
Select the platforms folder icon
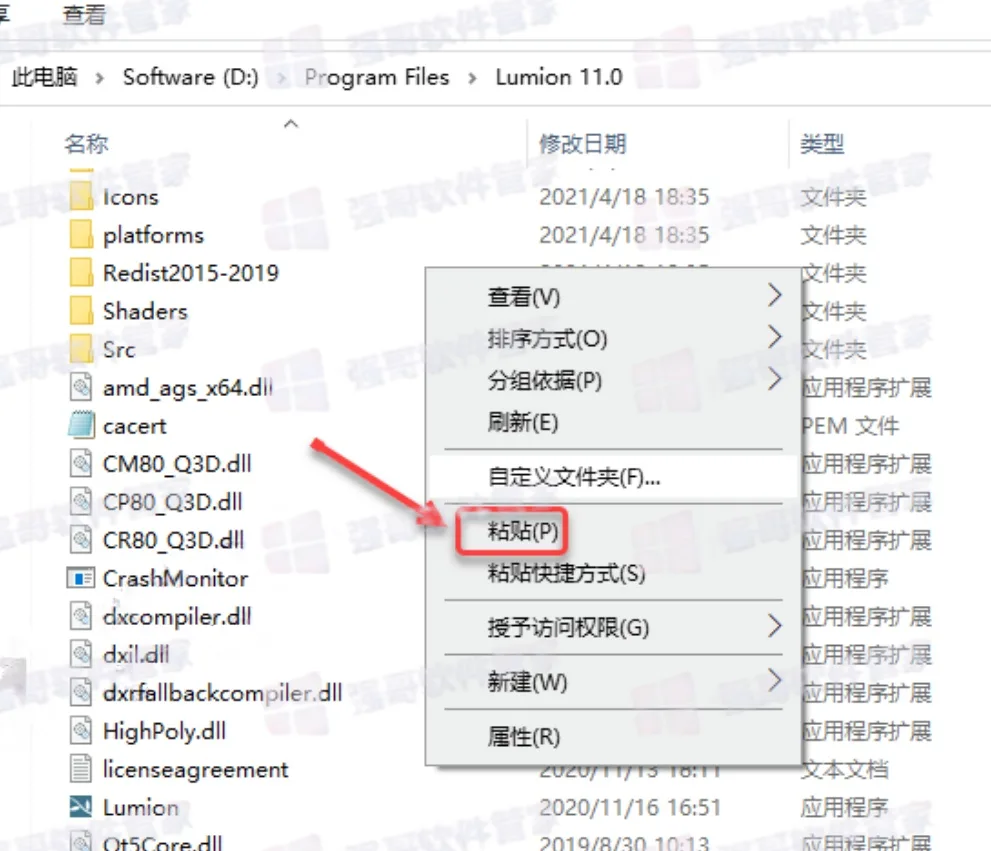coord(81,235)
